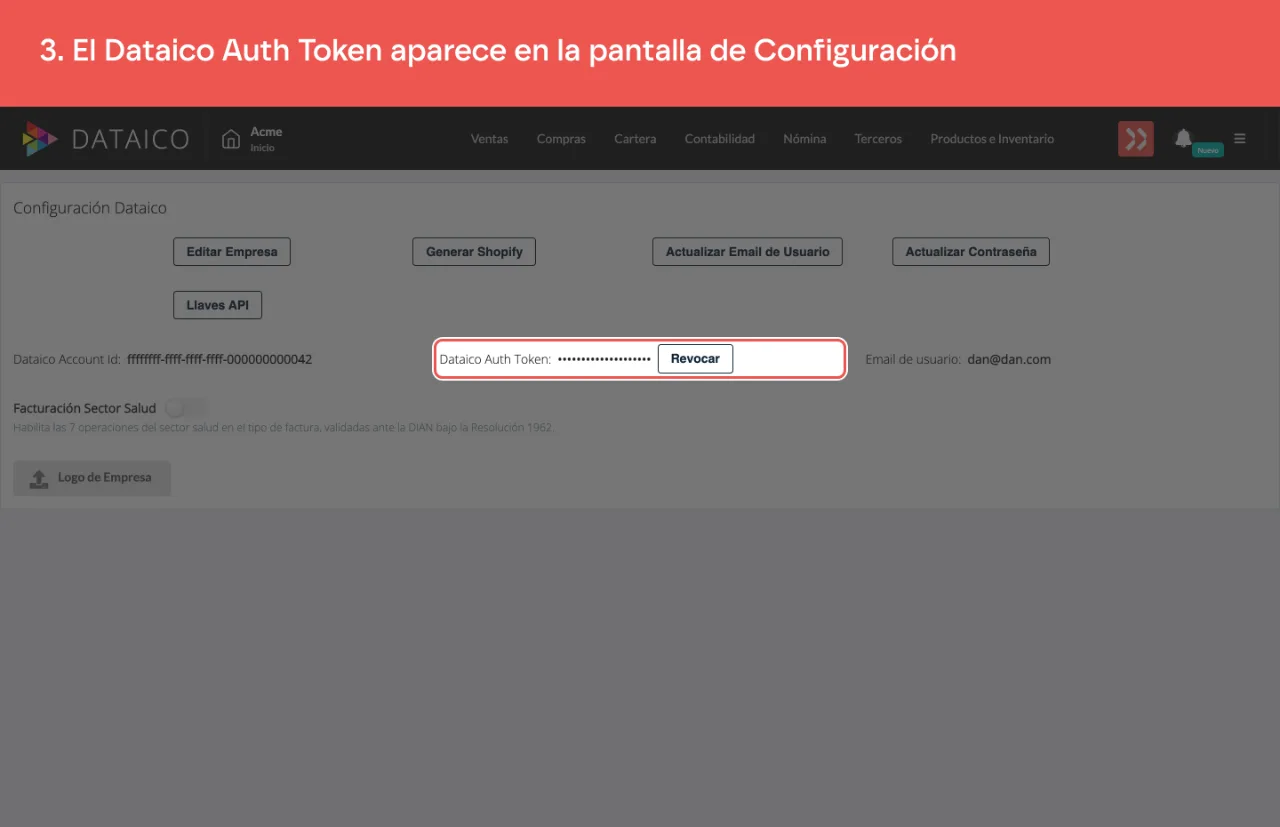Click the Actualizar Contraseña button

971,252
